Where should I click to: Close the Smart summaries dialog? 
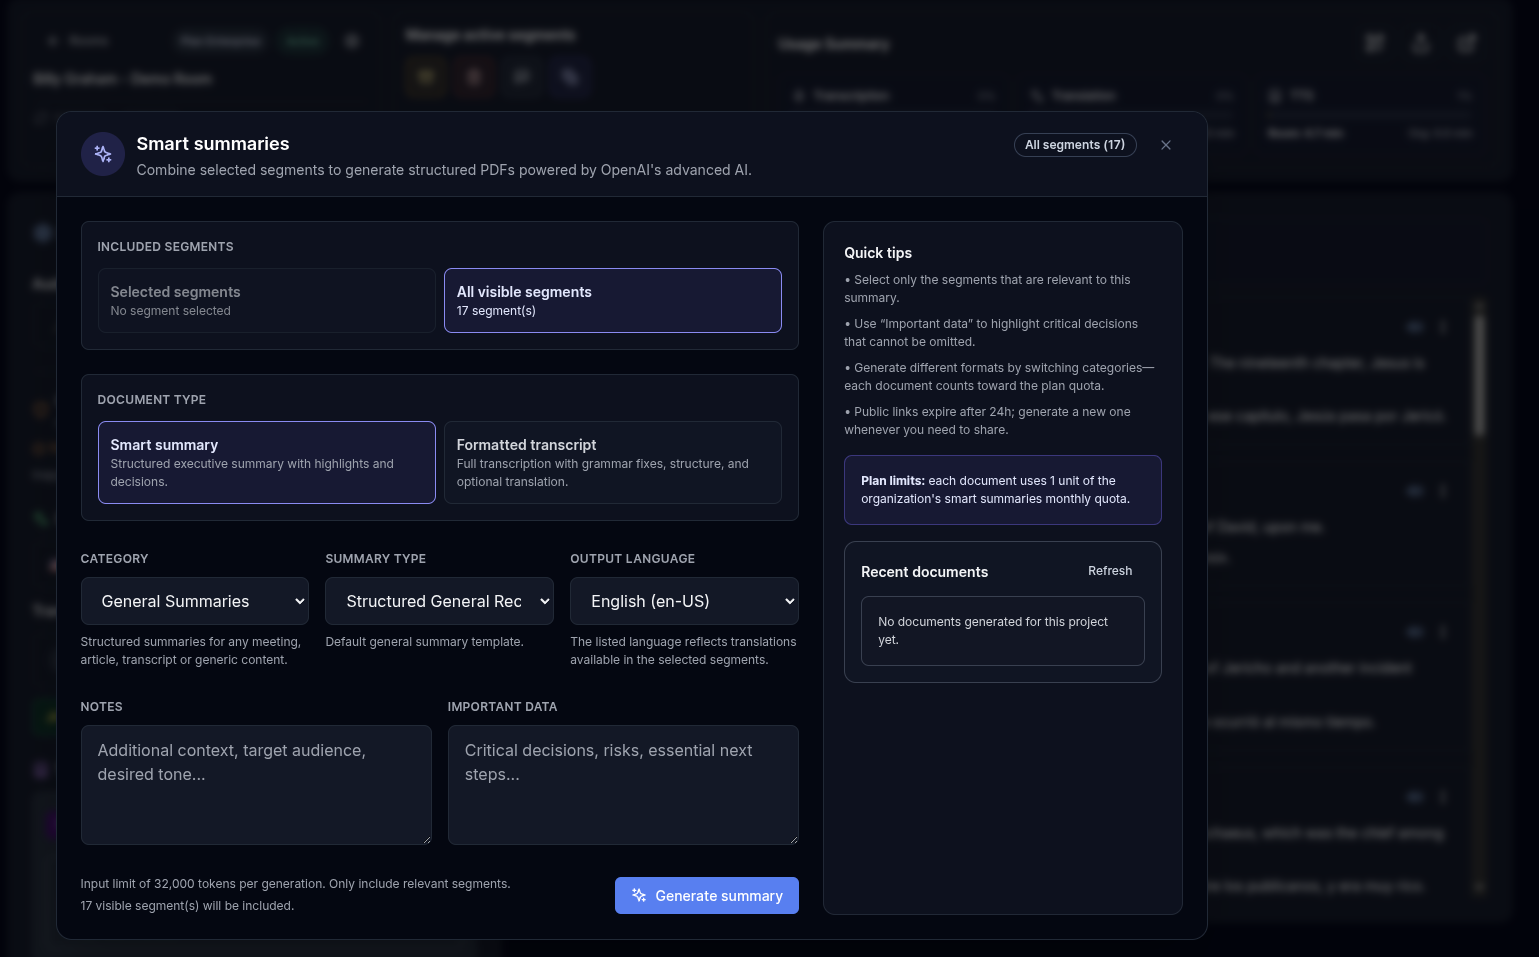(x=1165, y=145)
